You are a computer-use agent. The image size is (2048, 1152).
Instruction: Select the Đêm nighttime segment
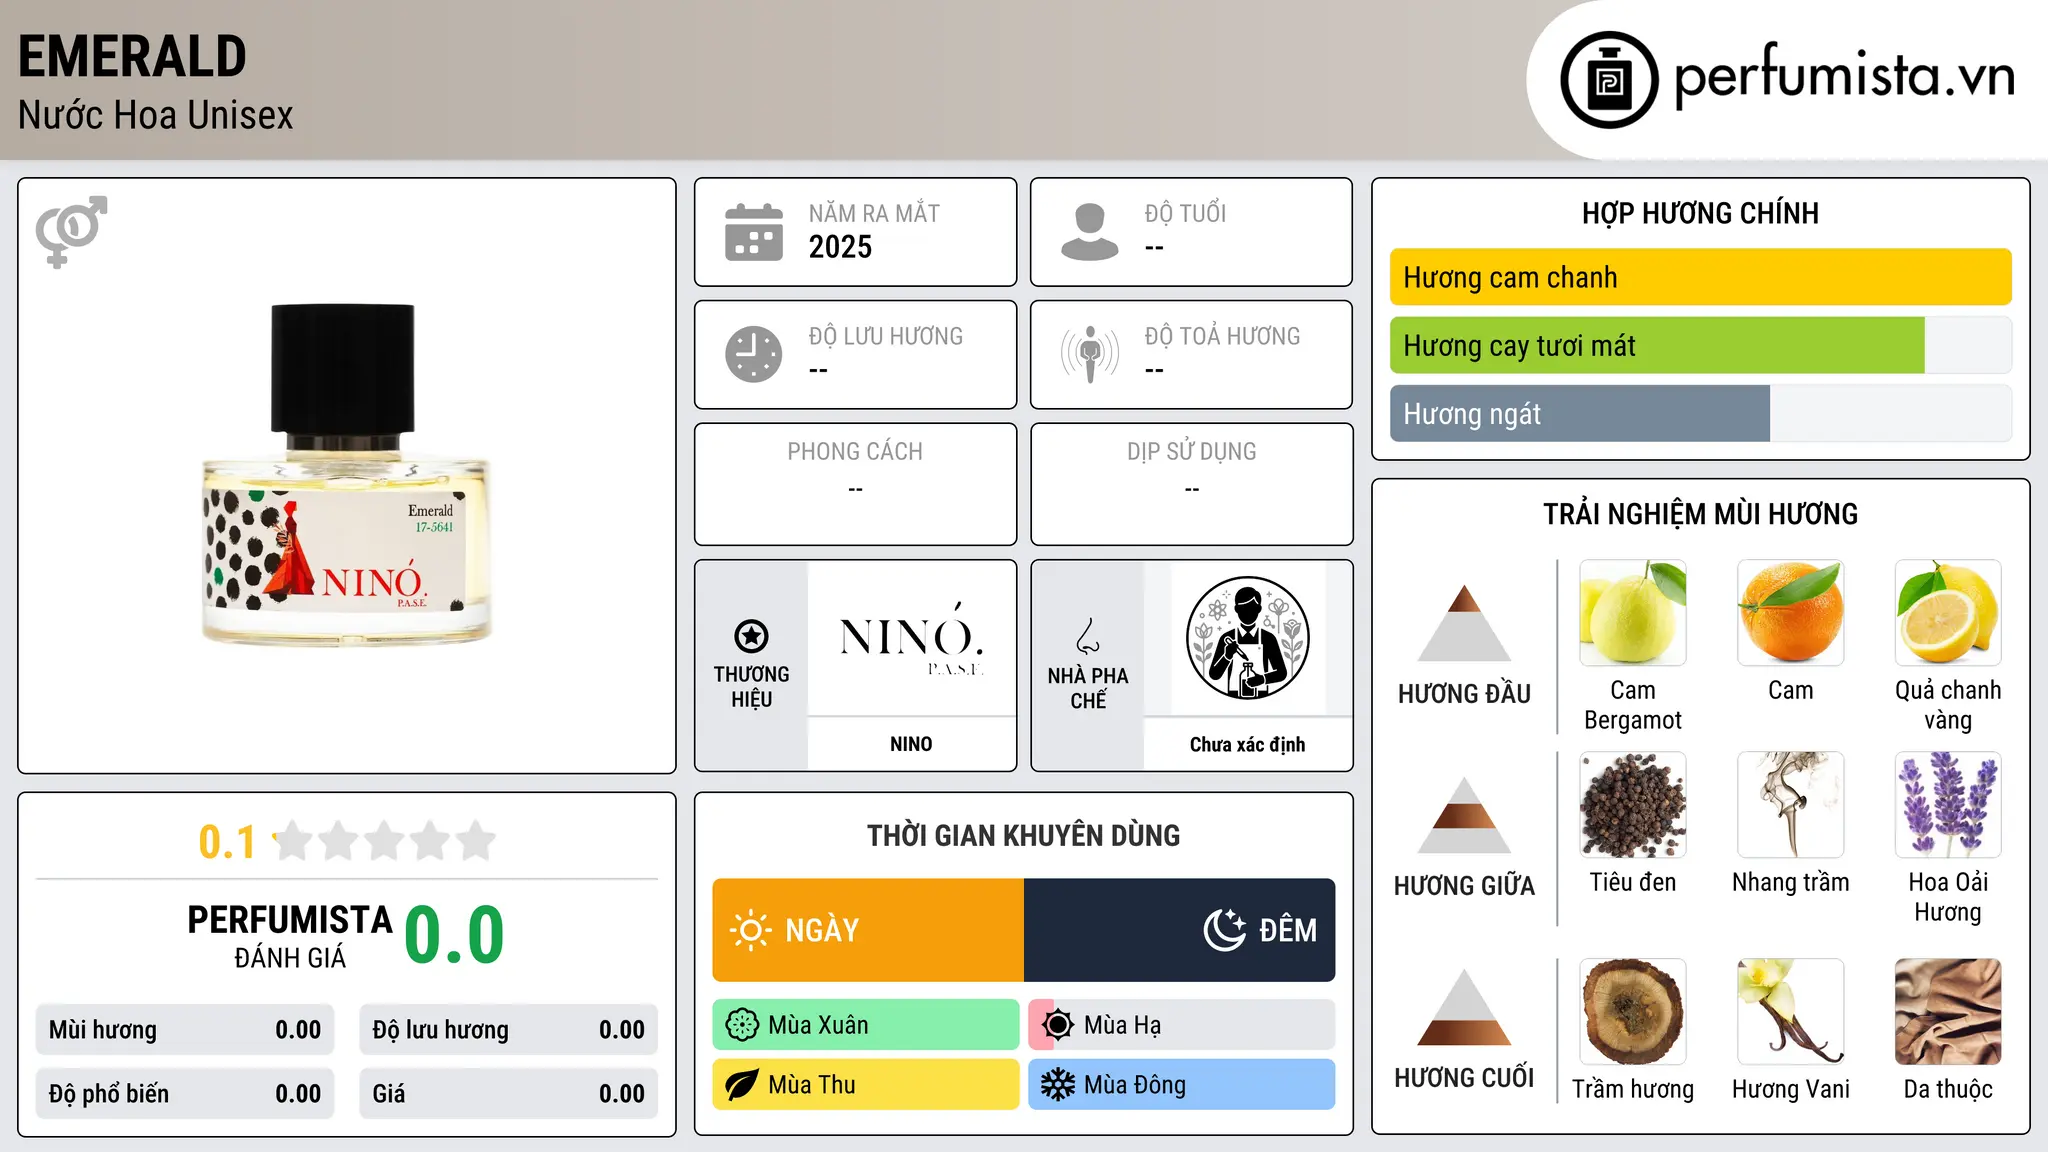click(x=1179, y=930)
